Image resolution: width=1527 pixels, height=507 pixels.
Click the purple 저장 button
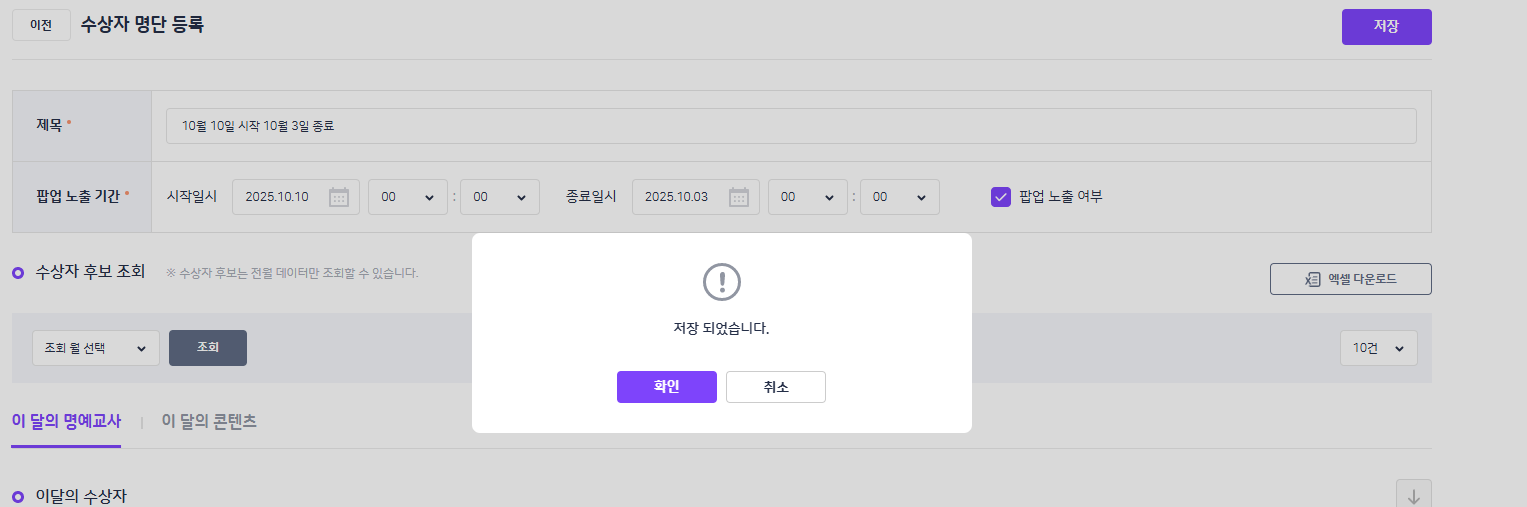(x=1386, y=27)
